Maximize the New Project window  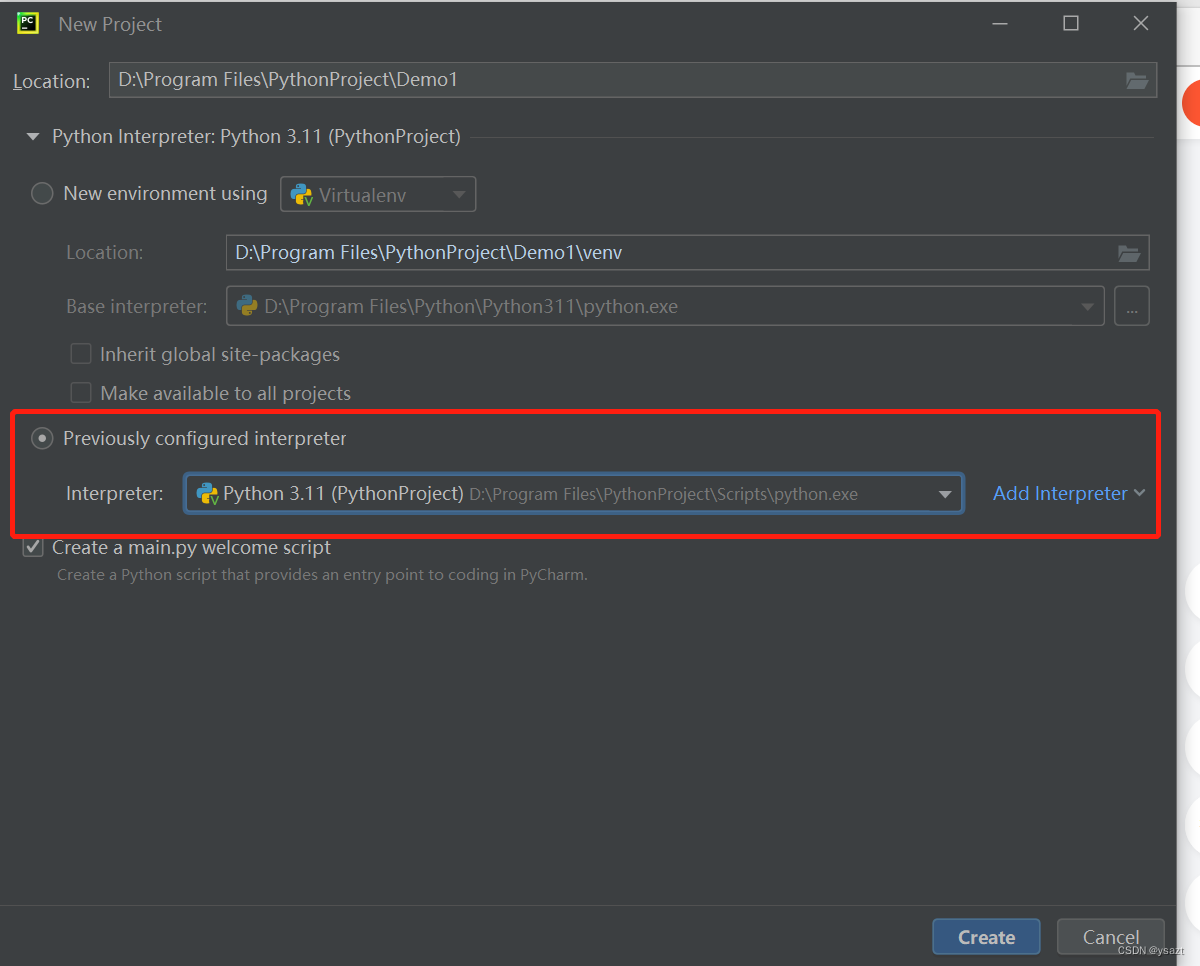(1071, 23)
